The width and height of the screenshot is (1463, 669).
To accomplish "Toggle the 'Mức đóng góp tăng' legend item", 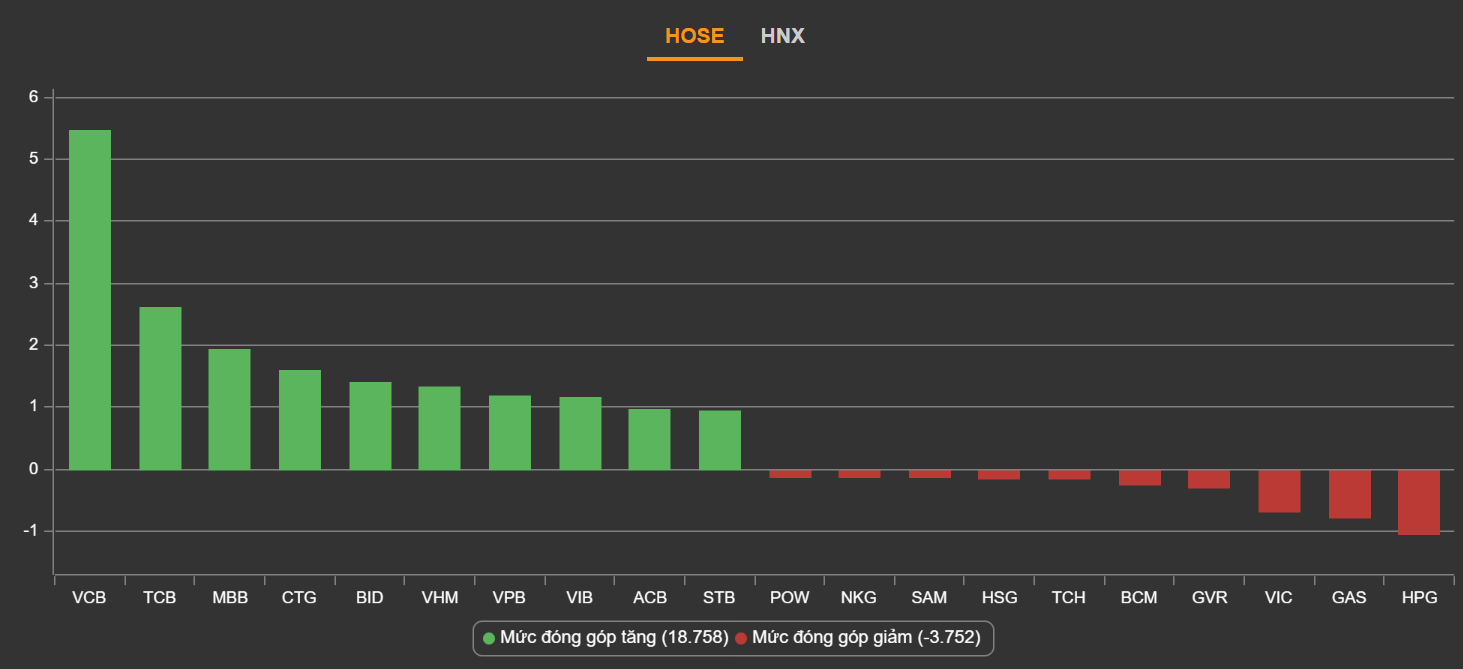I will pyautogui.click(x=614, y=637).
